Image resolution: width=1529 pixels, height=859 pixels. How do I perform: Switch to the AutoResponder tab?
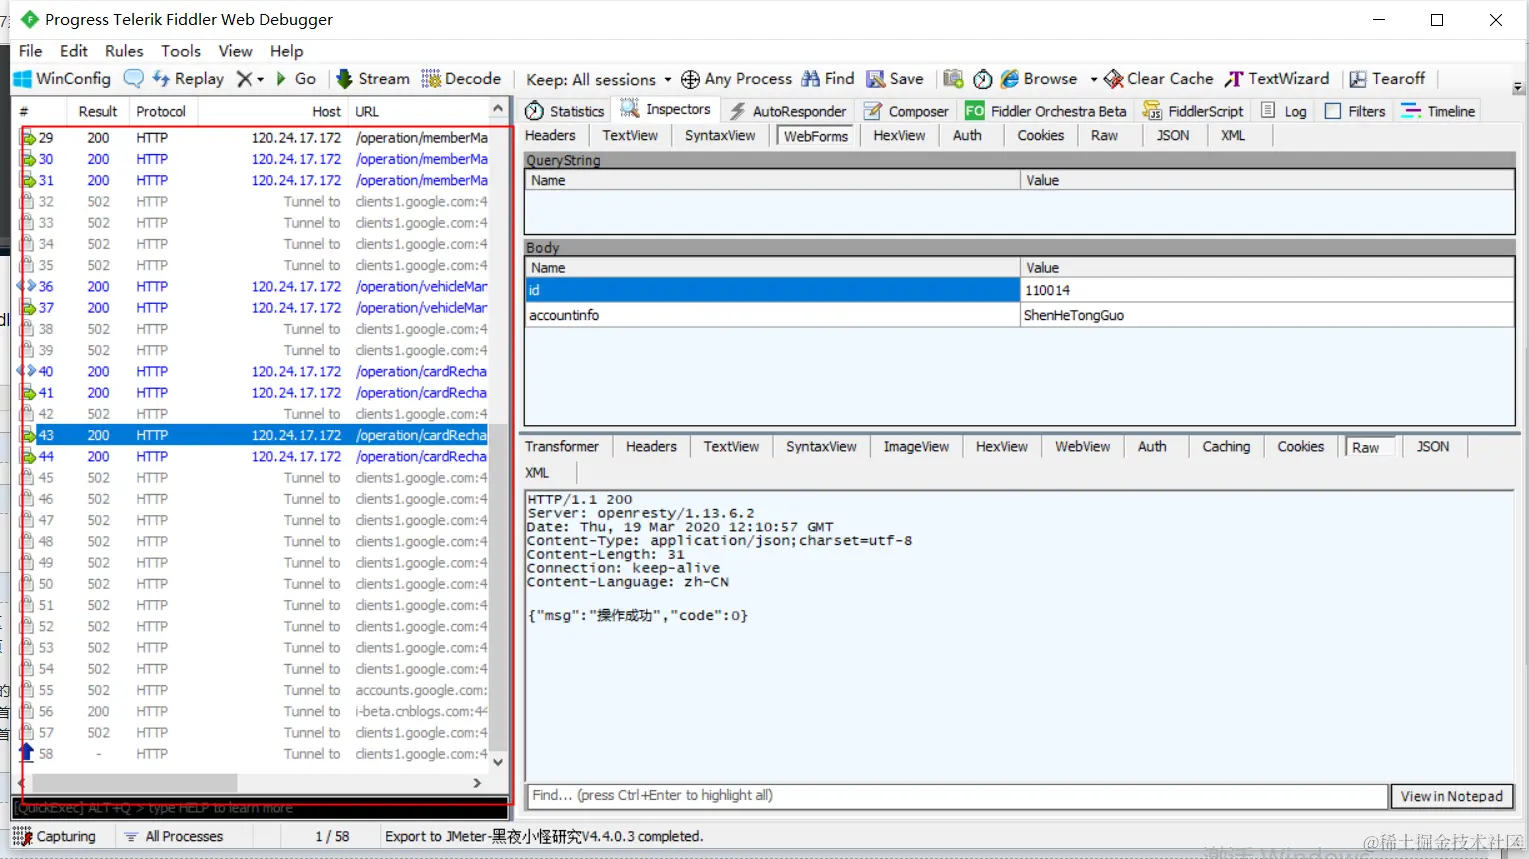pyautogui.click(x=788, y=111)
